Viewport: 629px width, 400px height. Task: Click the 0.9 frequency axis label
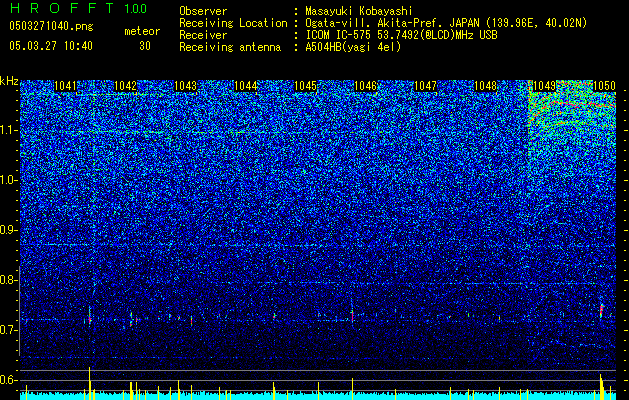click(8, 230)
